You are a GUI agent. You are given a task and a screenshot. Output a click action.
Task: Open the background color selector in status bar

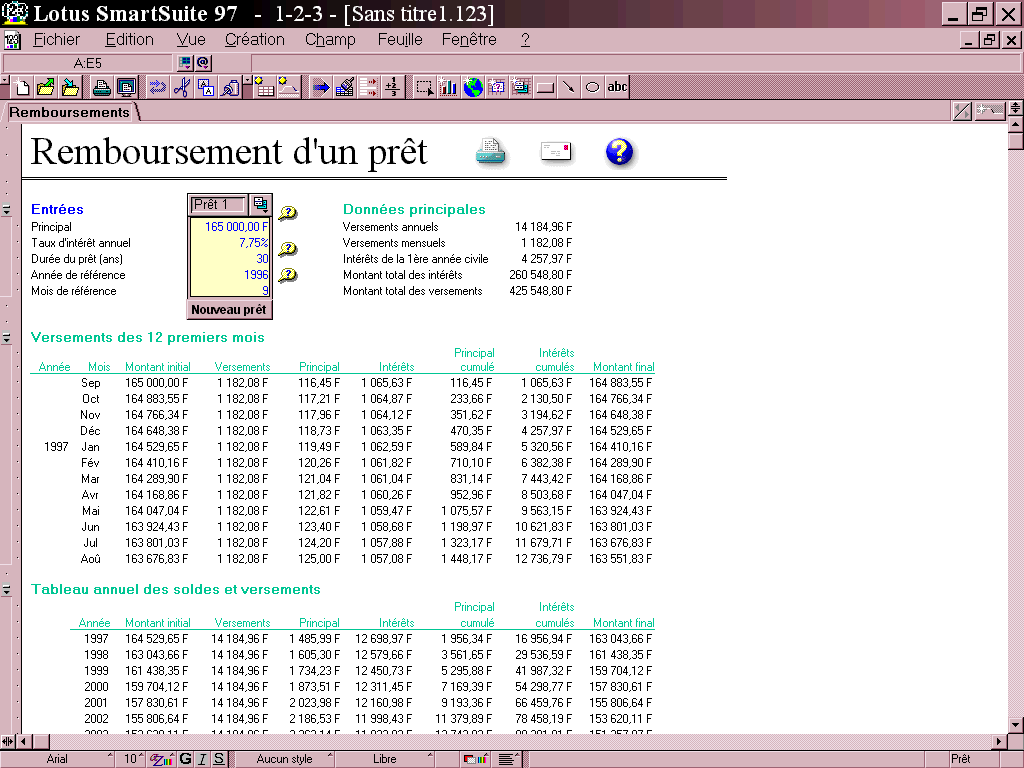(475, 759)
